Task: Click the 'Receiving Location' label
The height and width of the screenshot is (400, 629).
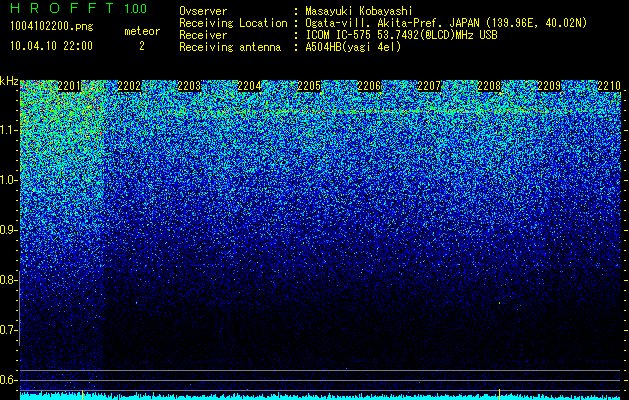Action: pos(233,23)
